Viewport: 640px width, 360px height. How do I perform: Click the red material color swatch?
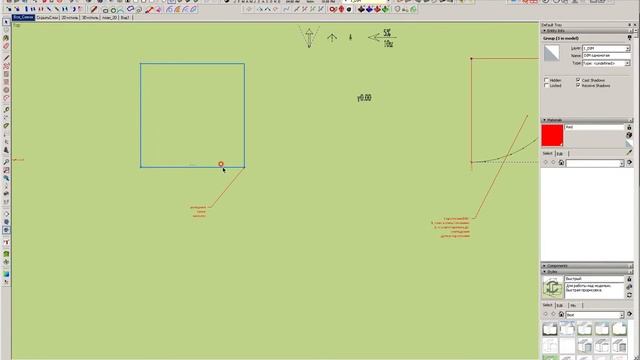[552, 135]
